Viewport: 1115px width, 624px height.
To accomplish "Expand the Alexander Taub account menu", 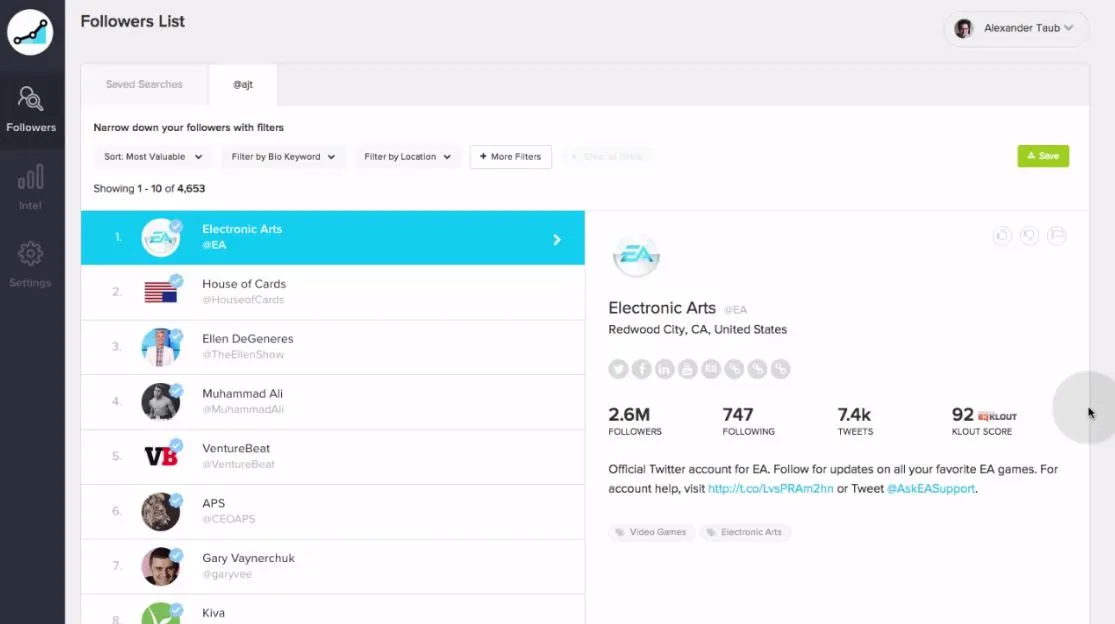I will tap(1015, 29).
